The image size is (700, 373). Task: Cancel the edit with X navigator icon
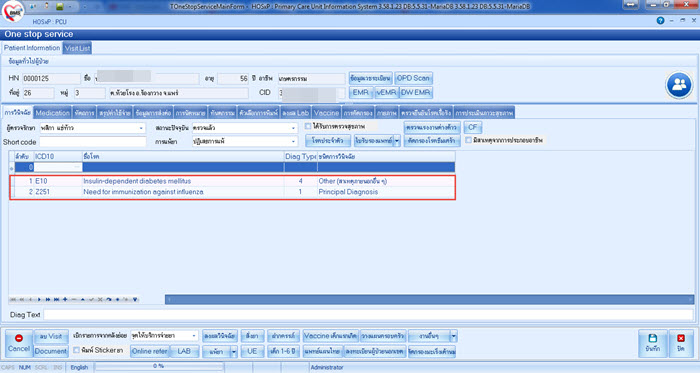coord(100,299)
